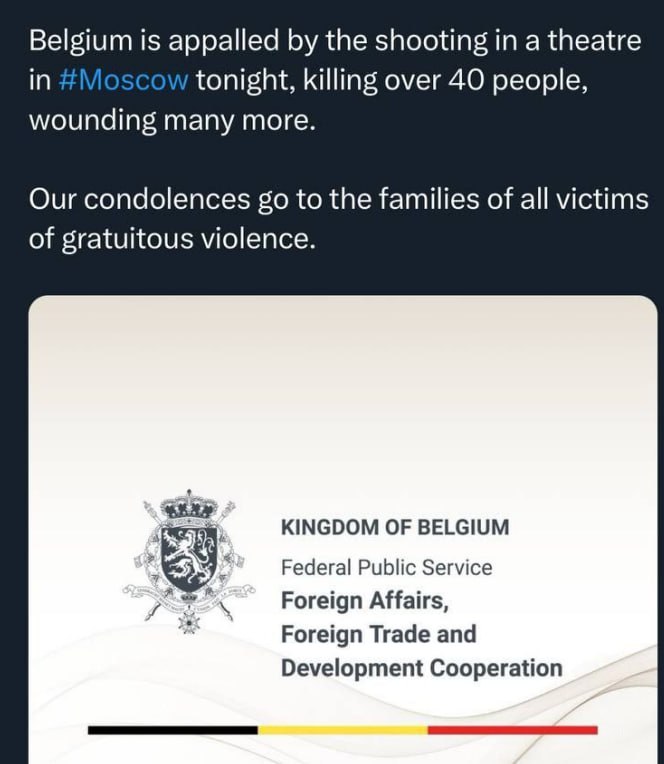The image size is (664, 764).
Task: Click the red stripe of the flag bar
Action: pyautogui.click(x=512, y=730)
